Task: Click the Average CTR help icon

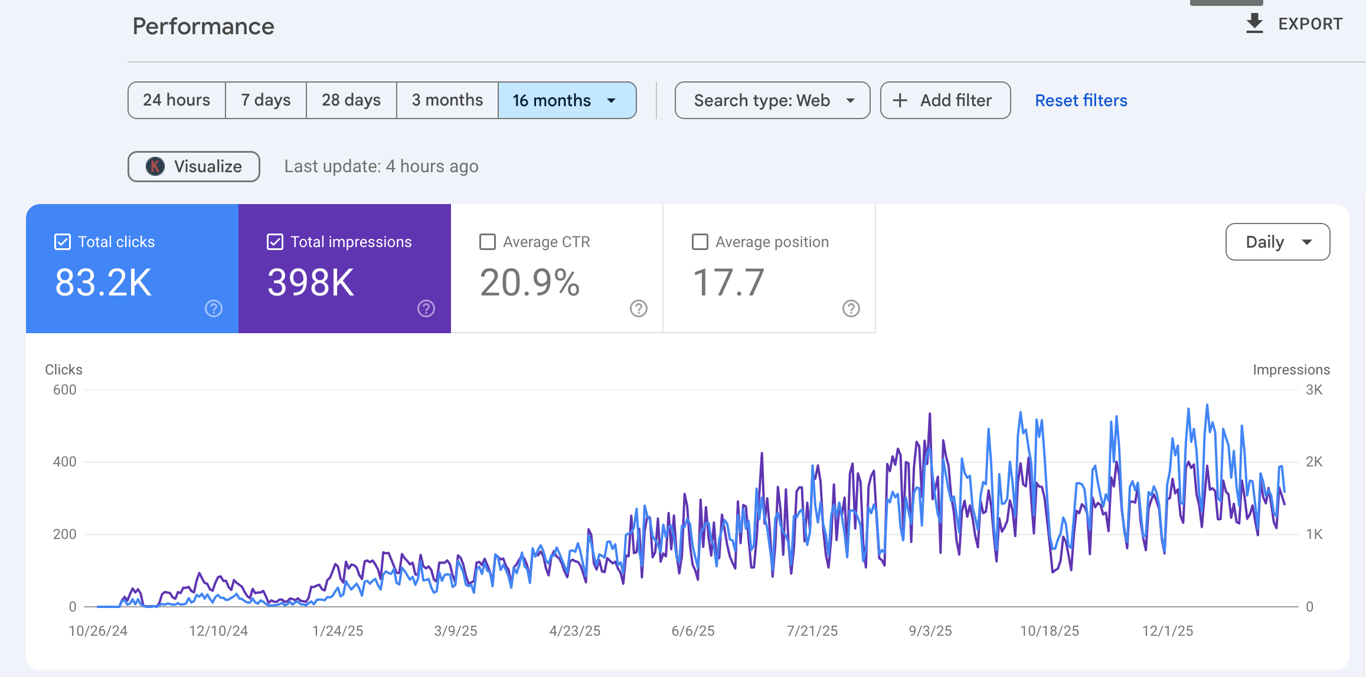Action: pos(639,309)
